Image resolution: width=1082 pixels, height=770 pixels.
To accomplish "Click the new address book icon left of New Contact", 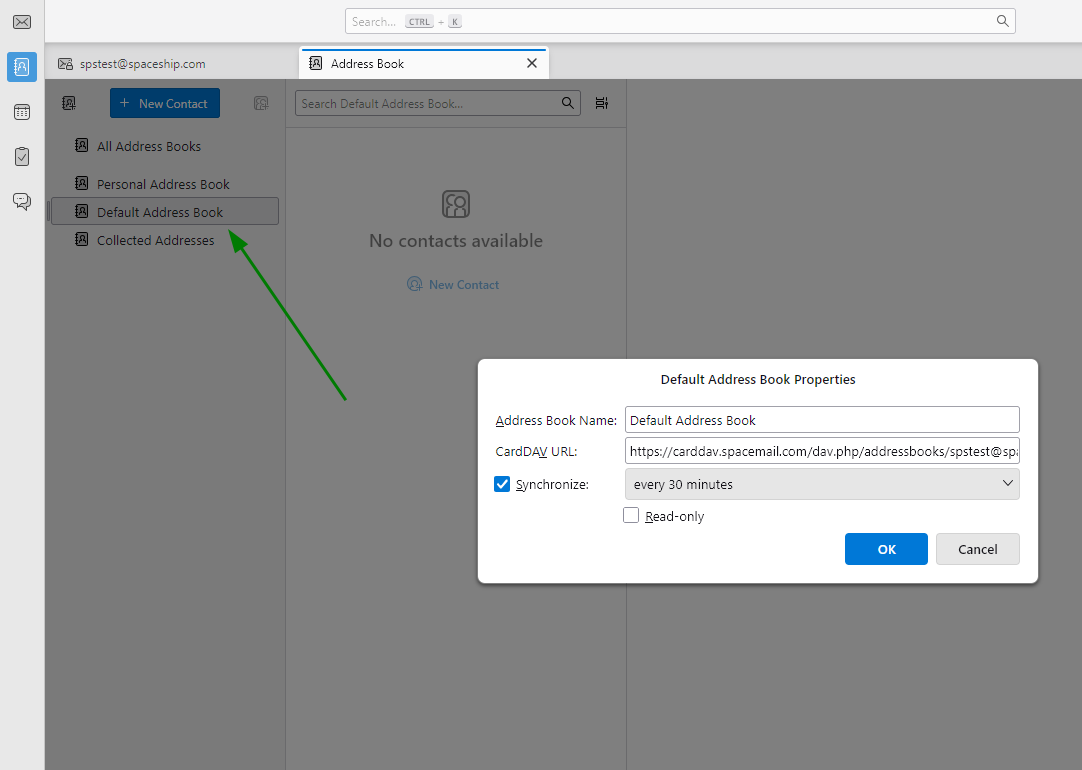I will pyautogui.click(x=68, y=103).
